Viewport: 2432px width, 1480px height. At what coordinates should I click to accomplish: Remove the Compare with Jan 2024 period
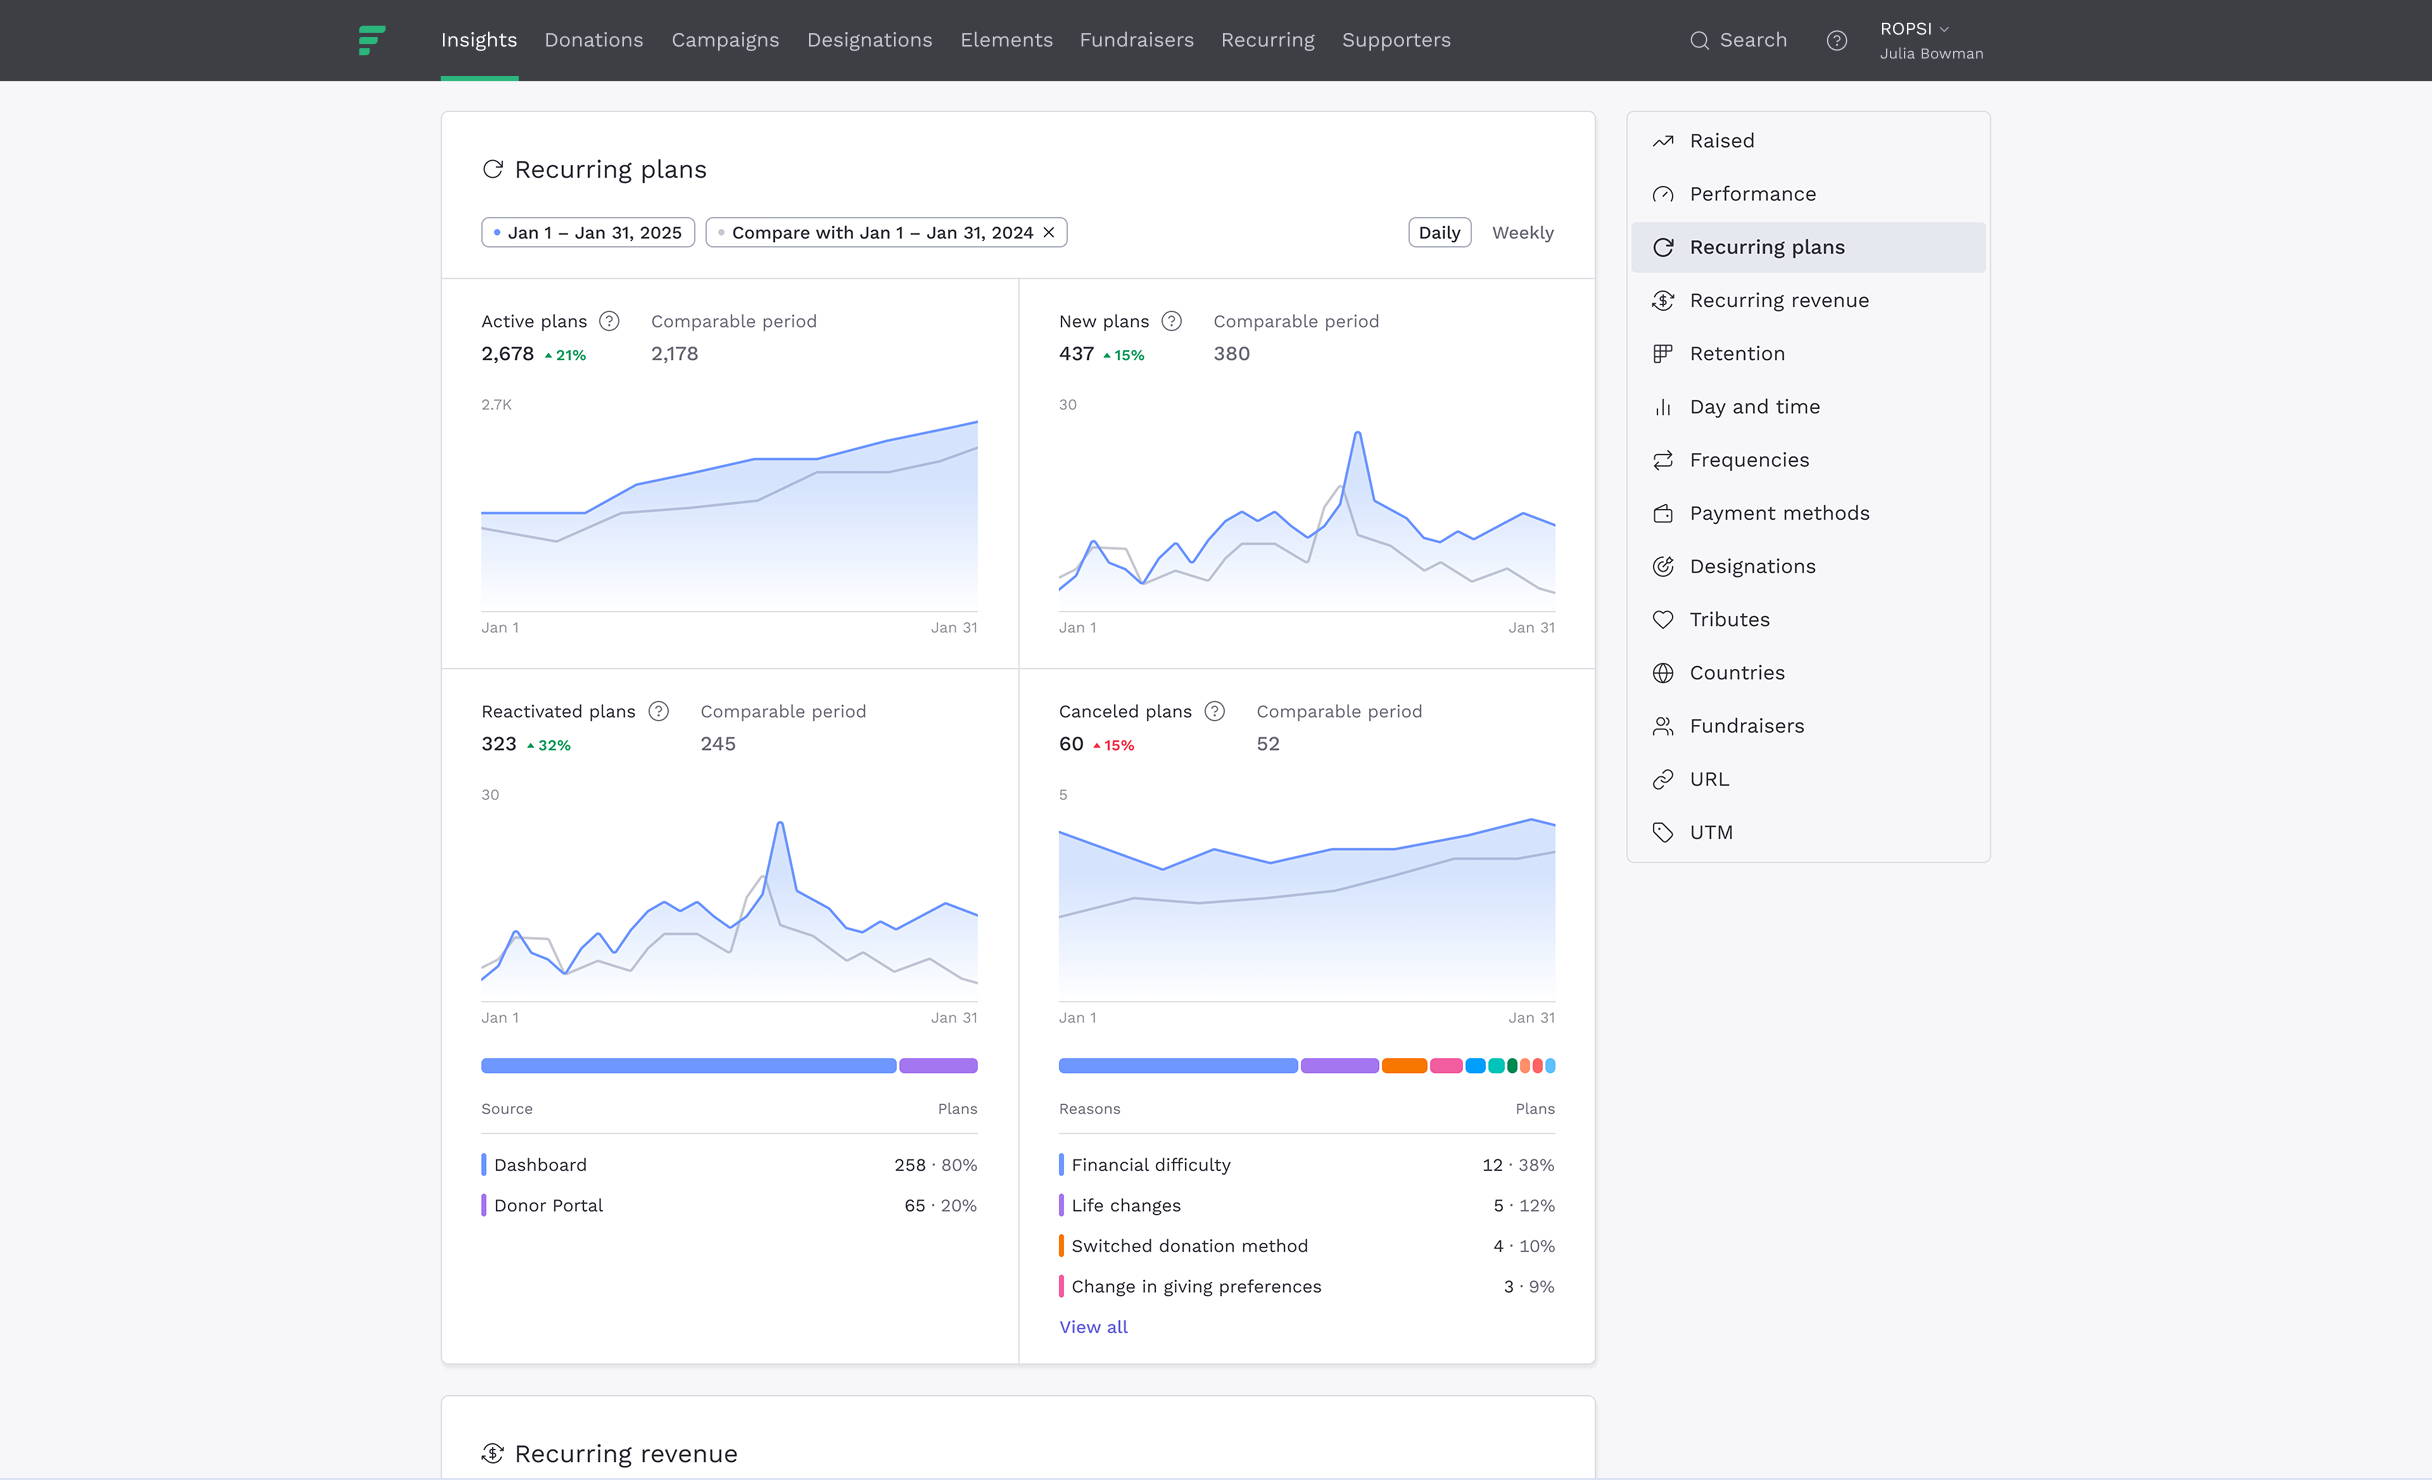tap(1049, 233)
